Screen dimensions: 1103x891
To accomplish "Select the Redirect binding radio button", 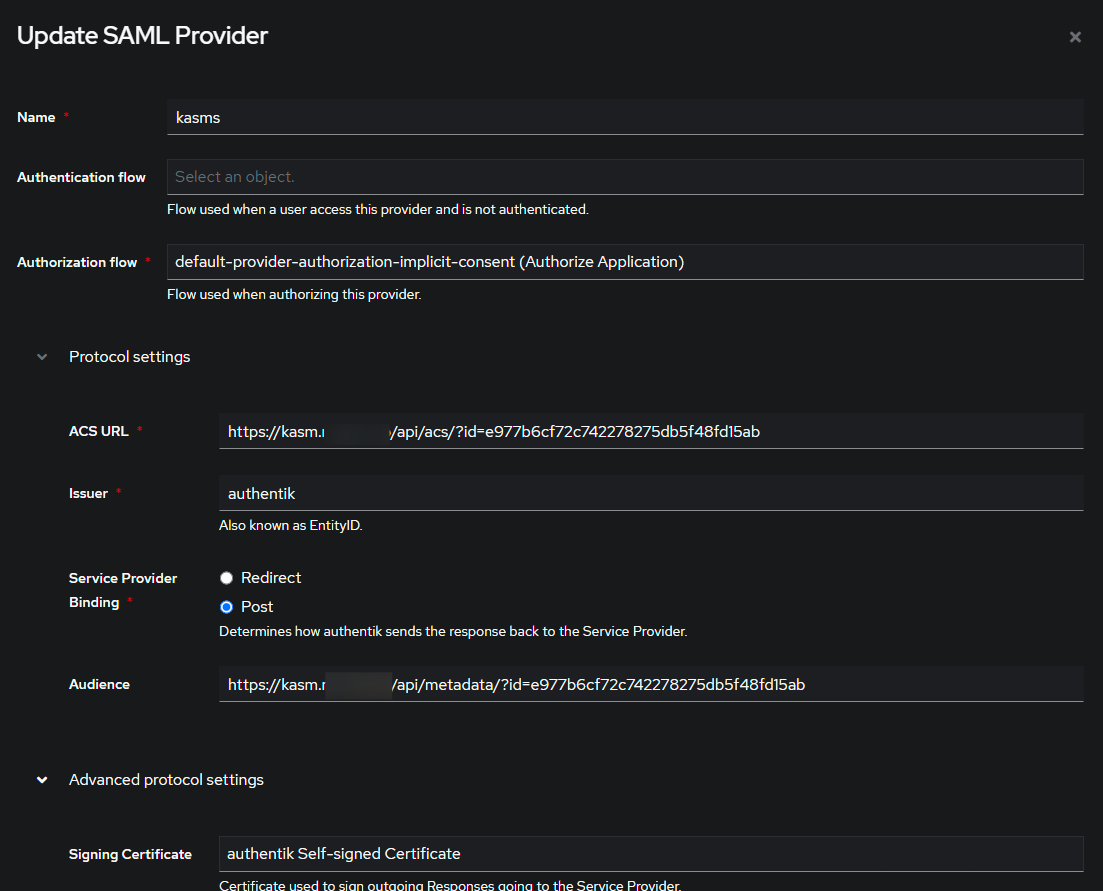I will 227,578.
